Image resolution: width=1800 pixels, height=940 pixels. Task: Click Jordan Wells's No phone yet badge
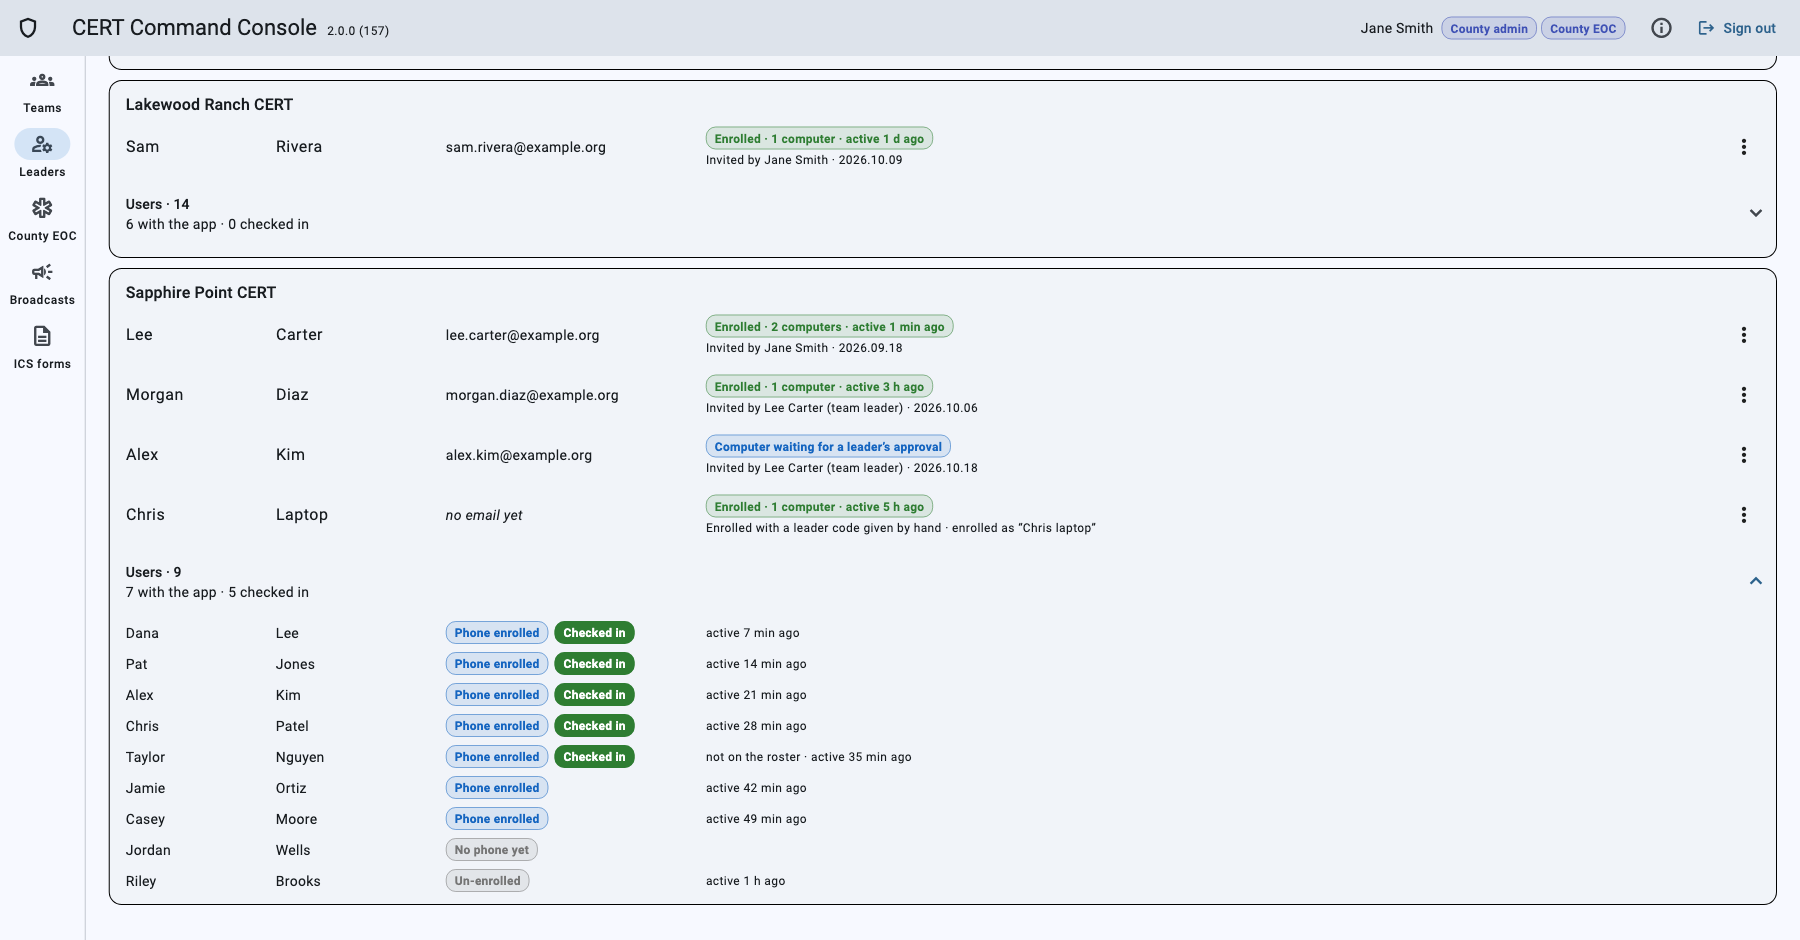(x=492, y=849)
